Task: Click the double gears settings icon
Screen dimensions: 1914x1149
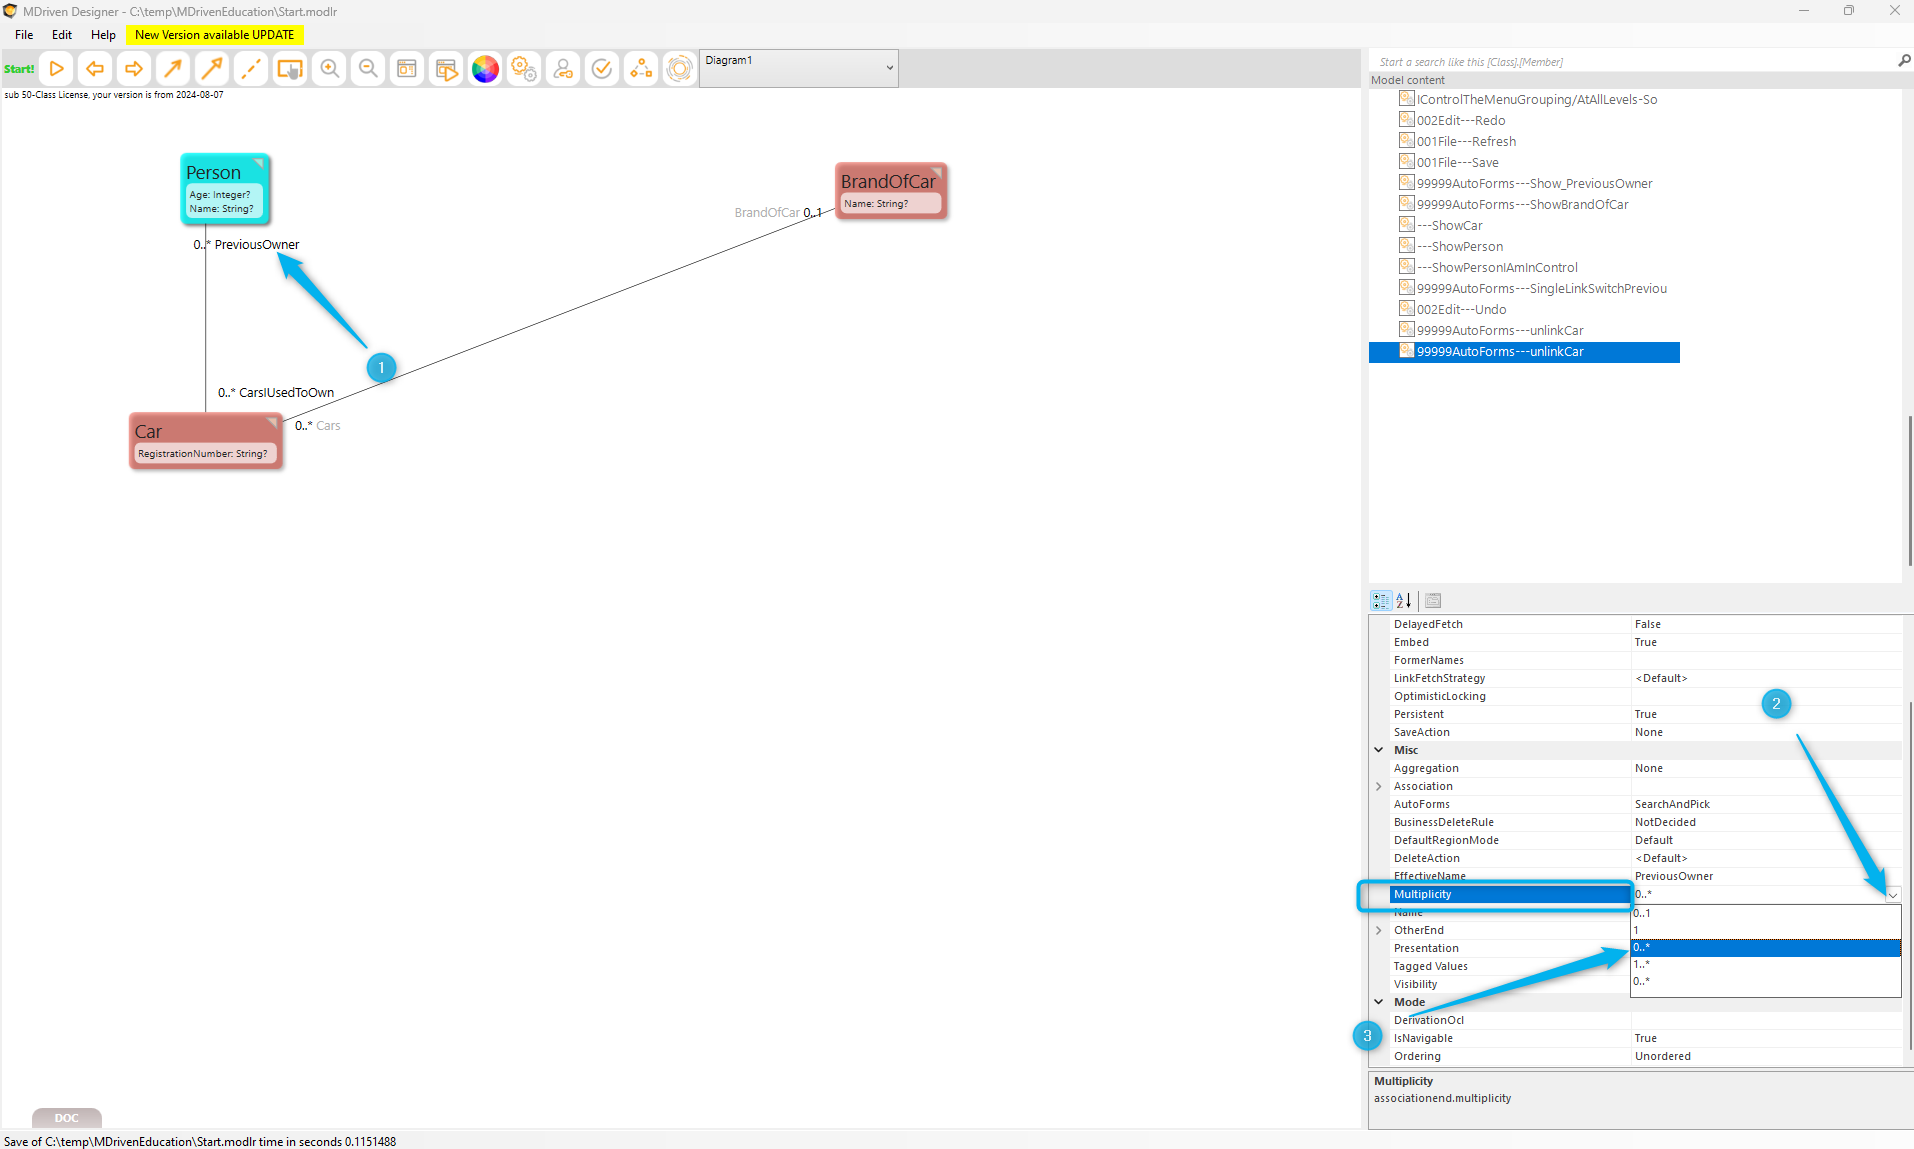Action: (524, 69)
